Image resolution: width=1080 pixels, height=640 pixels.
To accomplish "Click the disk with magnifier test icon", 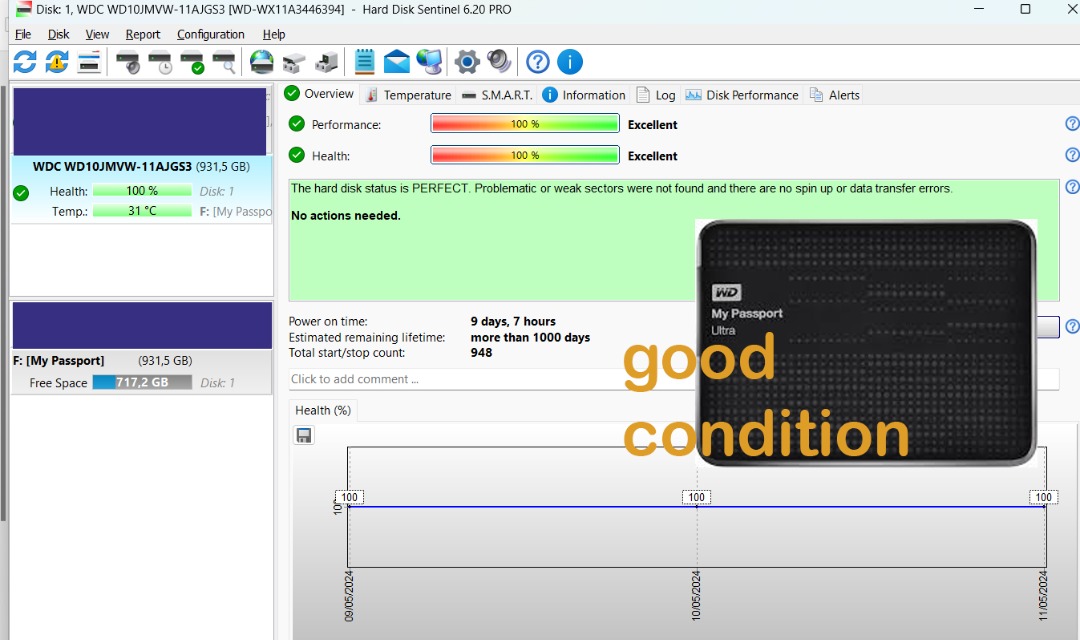I will tap(225, 62).
